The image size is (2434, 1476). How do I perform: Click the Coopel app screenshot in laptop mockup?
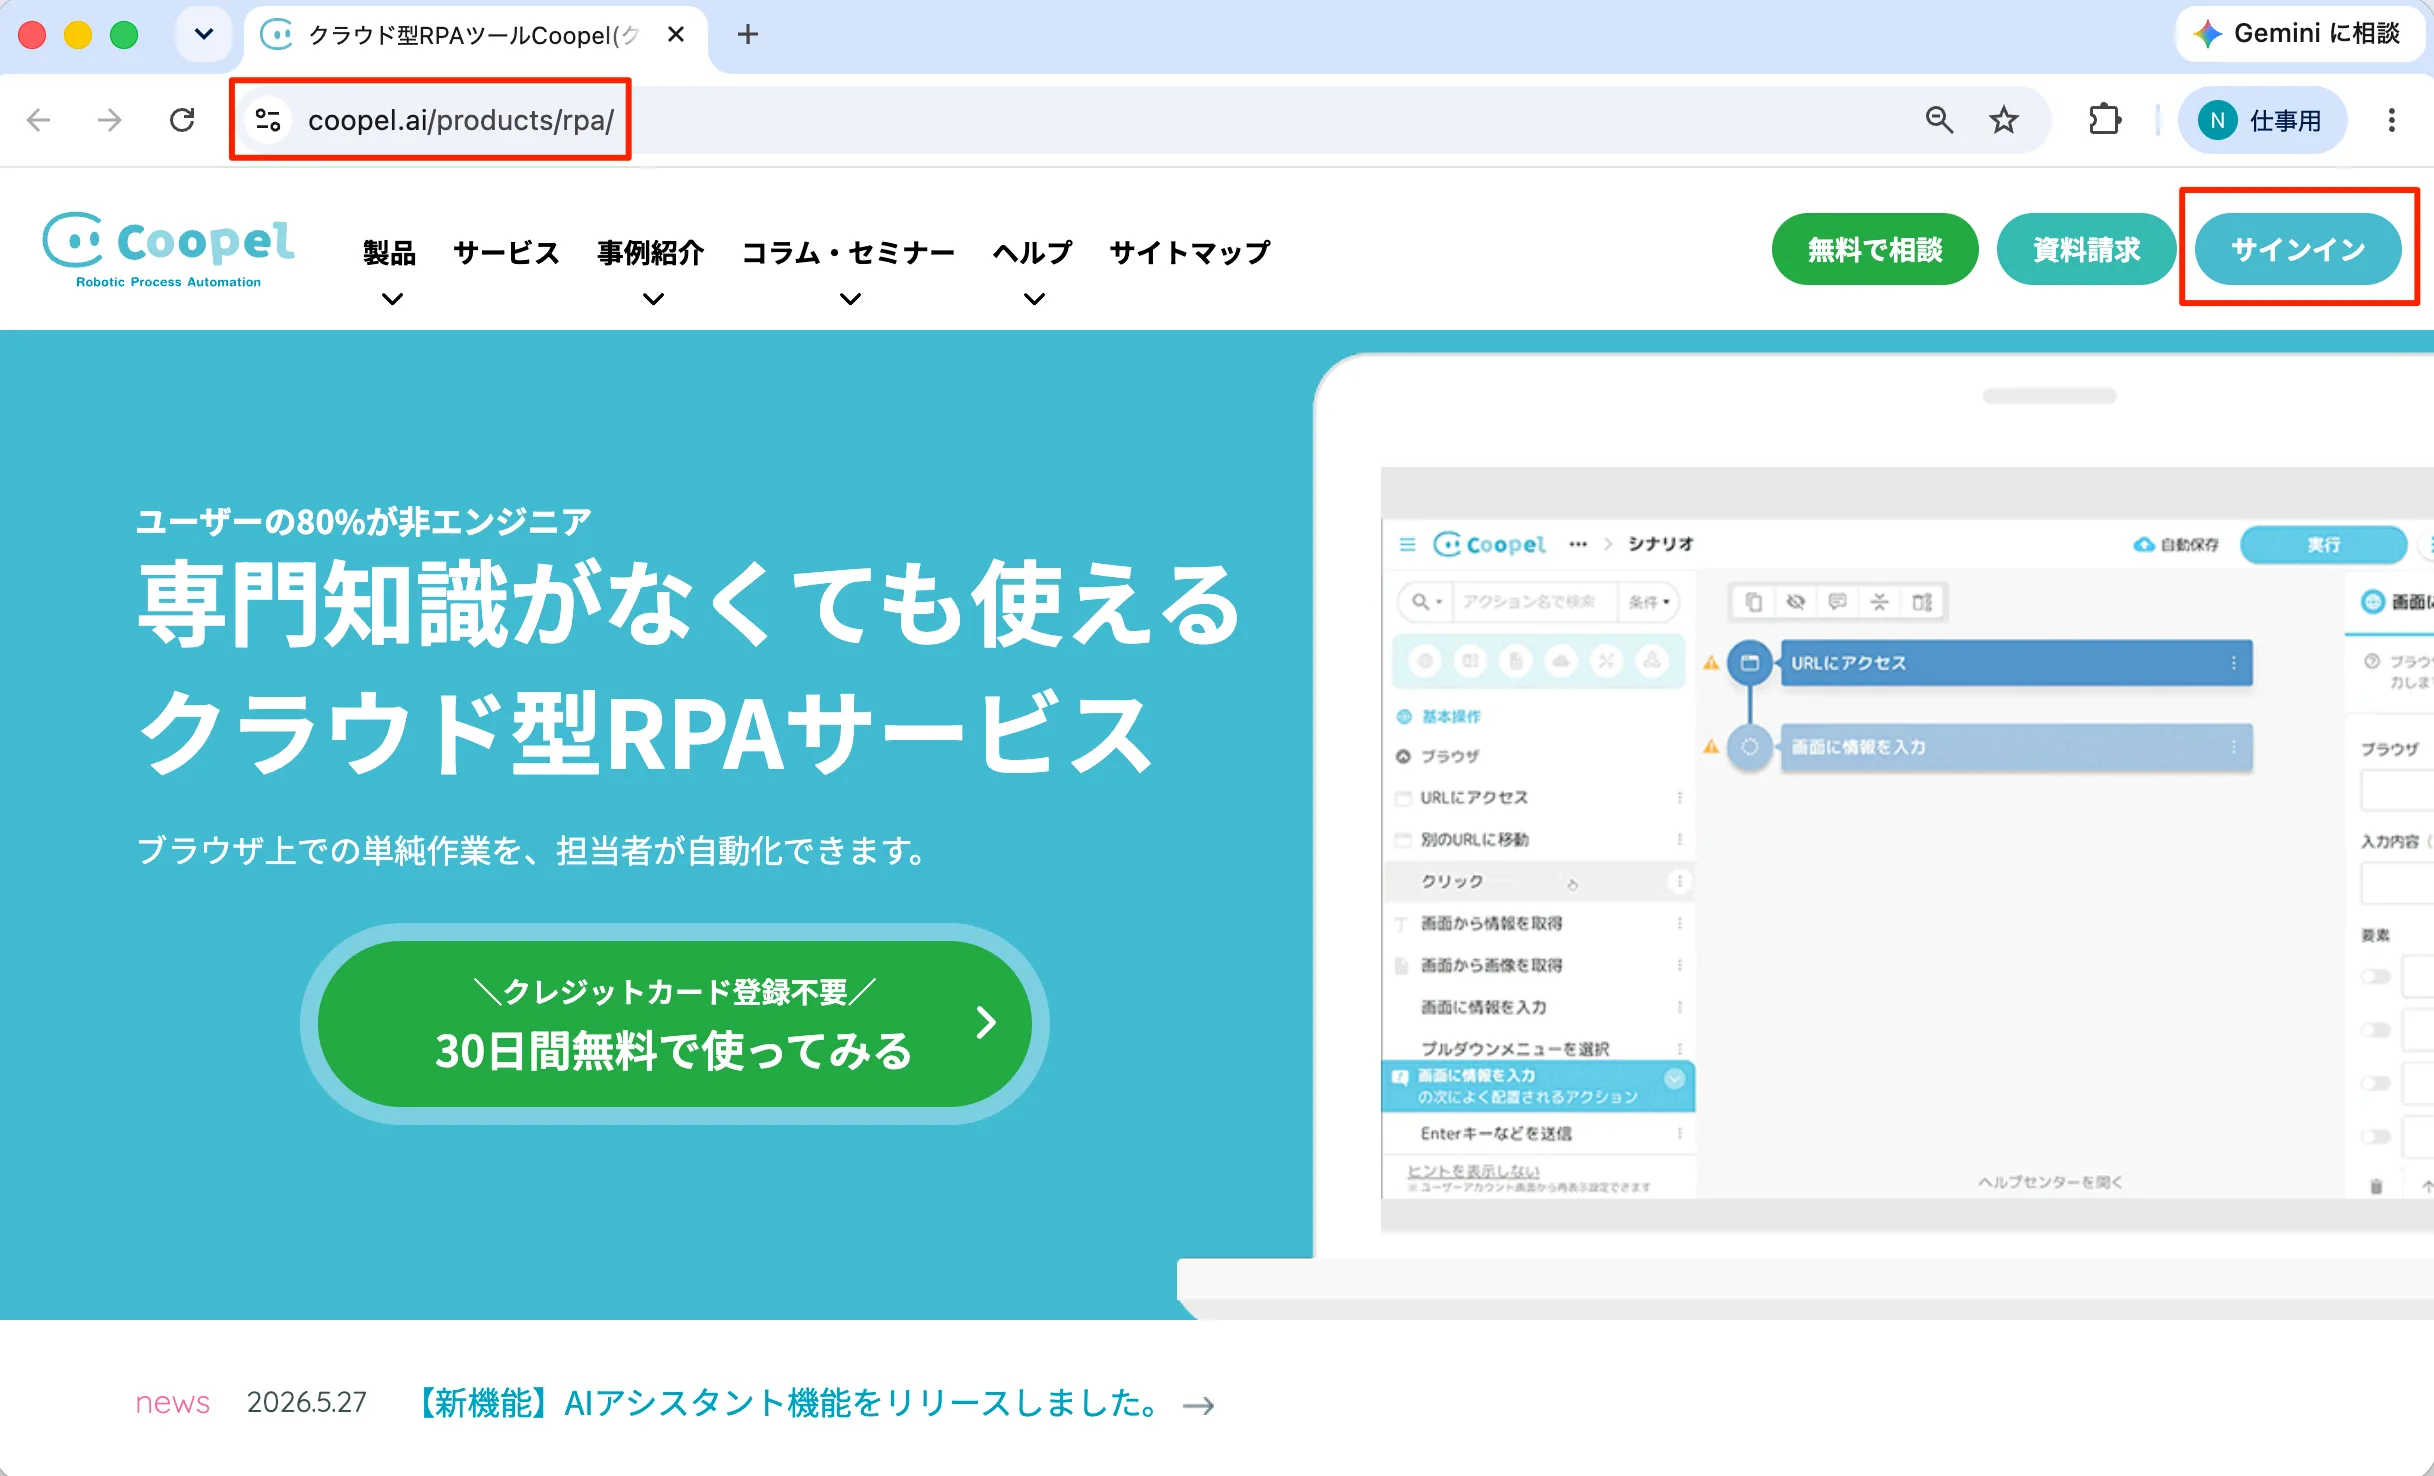1907,850
